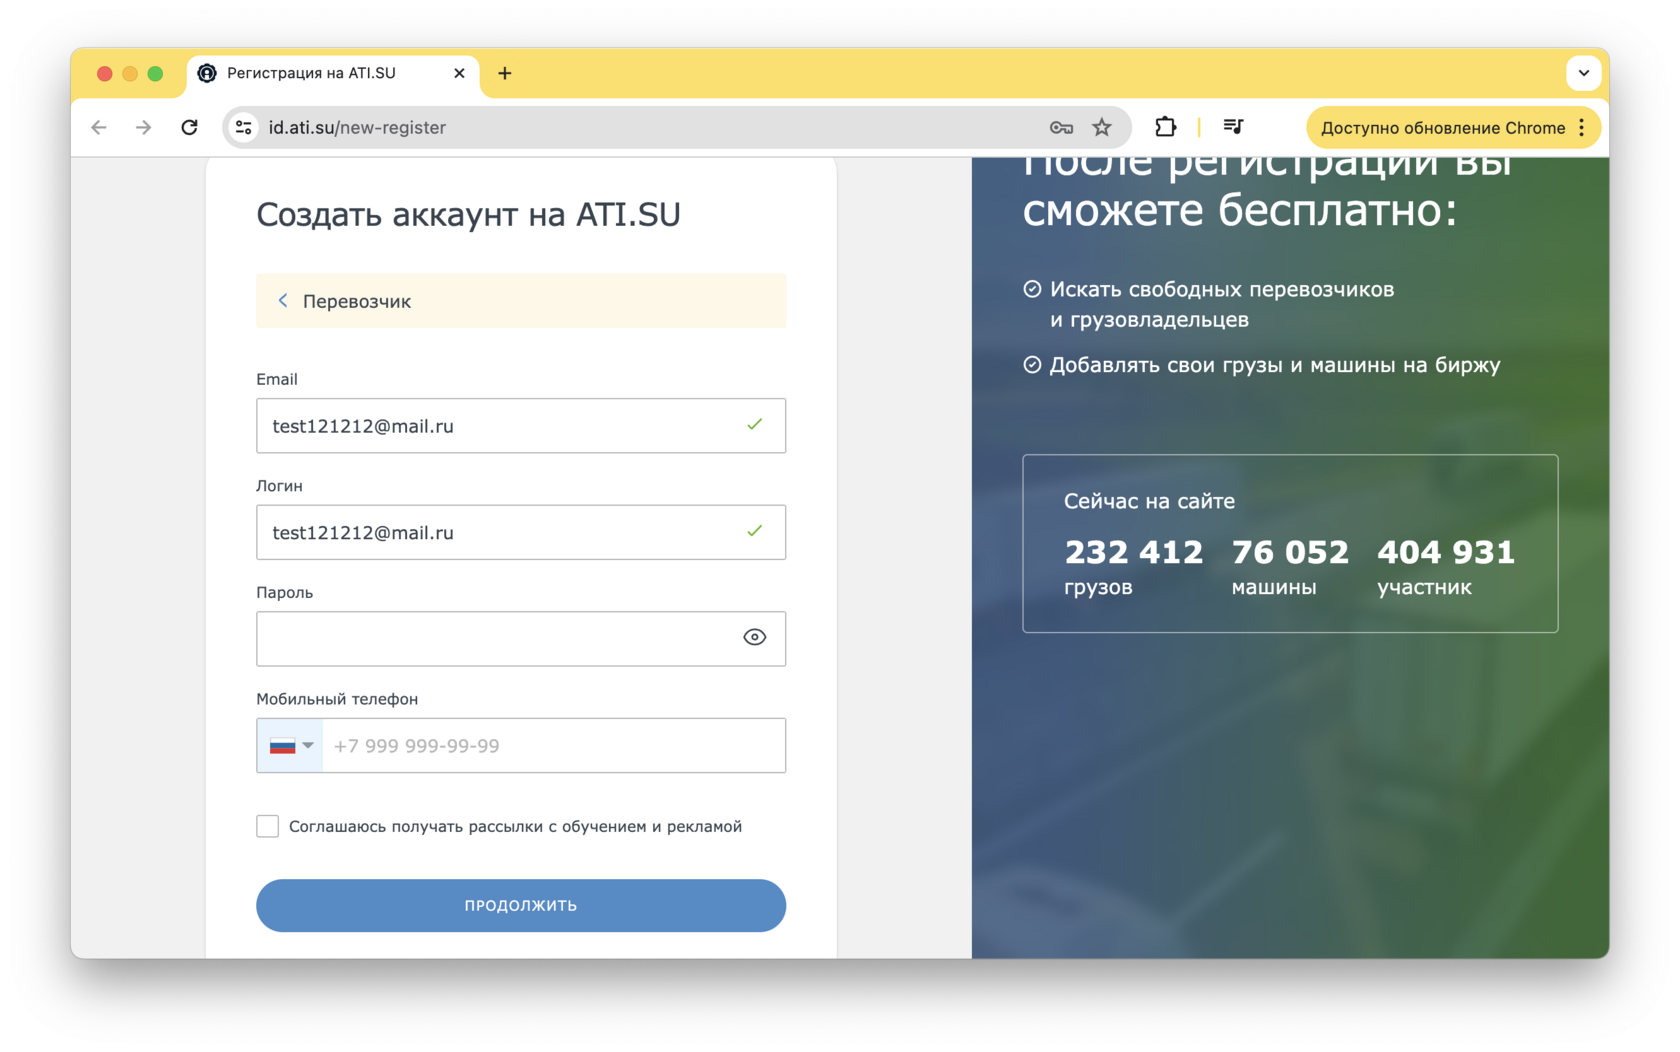Open the saved passwords key icon
This screenshot has height=1052, width=1680.
pos(1061,127)
